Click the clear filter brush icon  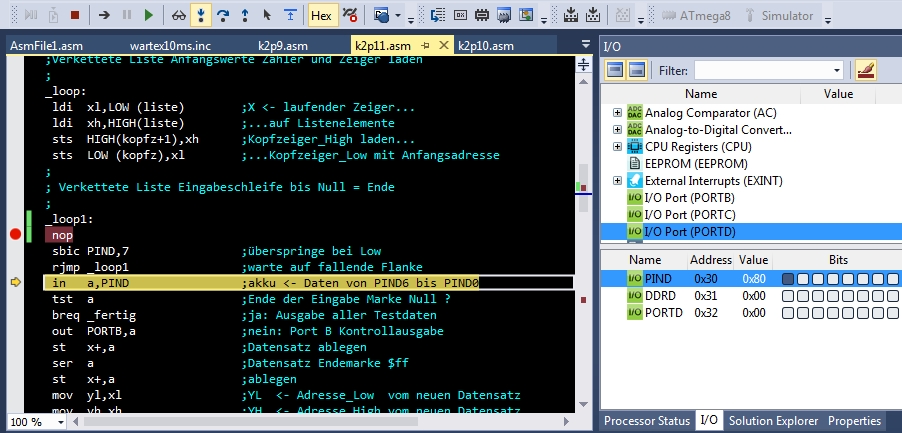click(x=865, y=70)
